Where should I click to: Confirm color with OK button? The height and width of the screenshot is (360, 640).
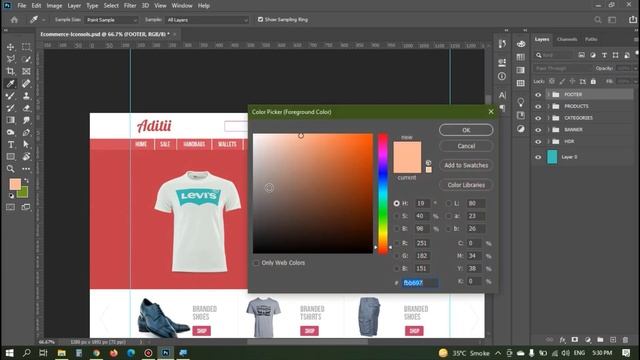pos(466,130)
